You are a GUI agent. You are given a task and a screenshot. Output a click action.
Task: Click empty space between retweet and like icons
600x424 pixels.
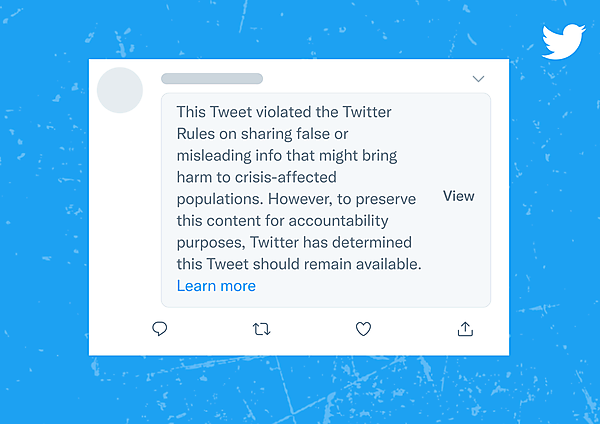click(x=313, y=328)
